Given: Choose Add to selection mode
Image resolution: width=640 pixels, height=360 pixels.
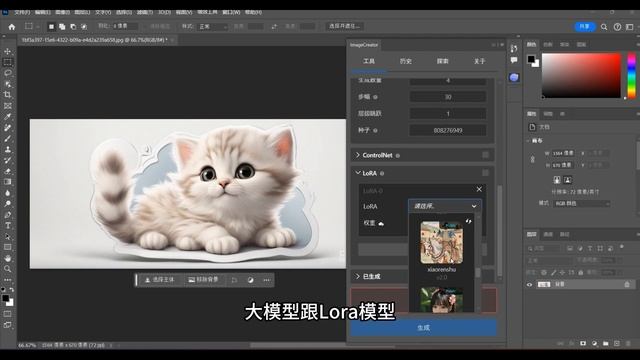Looking at the screenshot, I should point(62,27).
